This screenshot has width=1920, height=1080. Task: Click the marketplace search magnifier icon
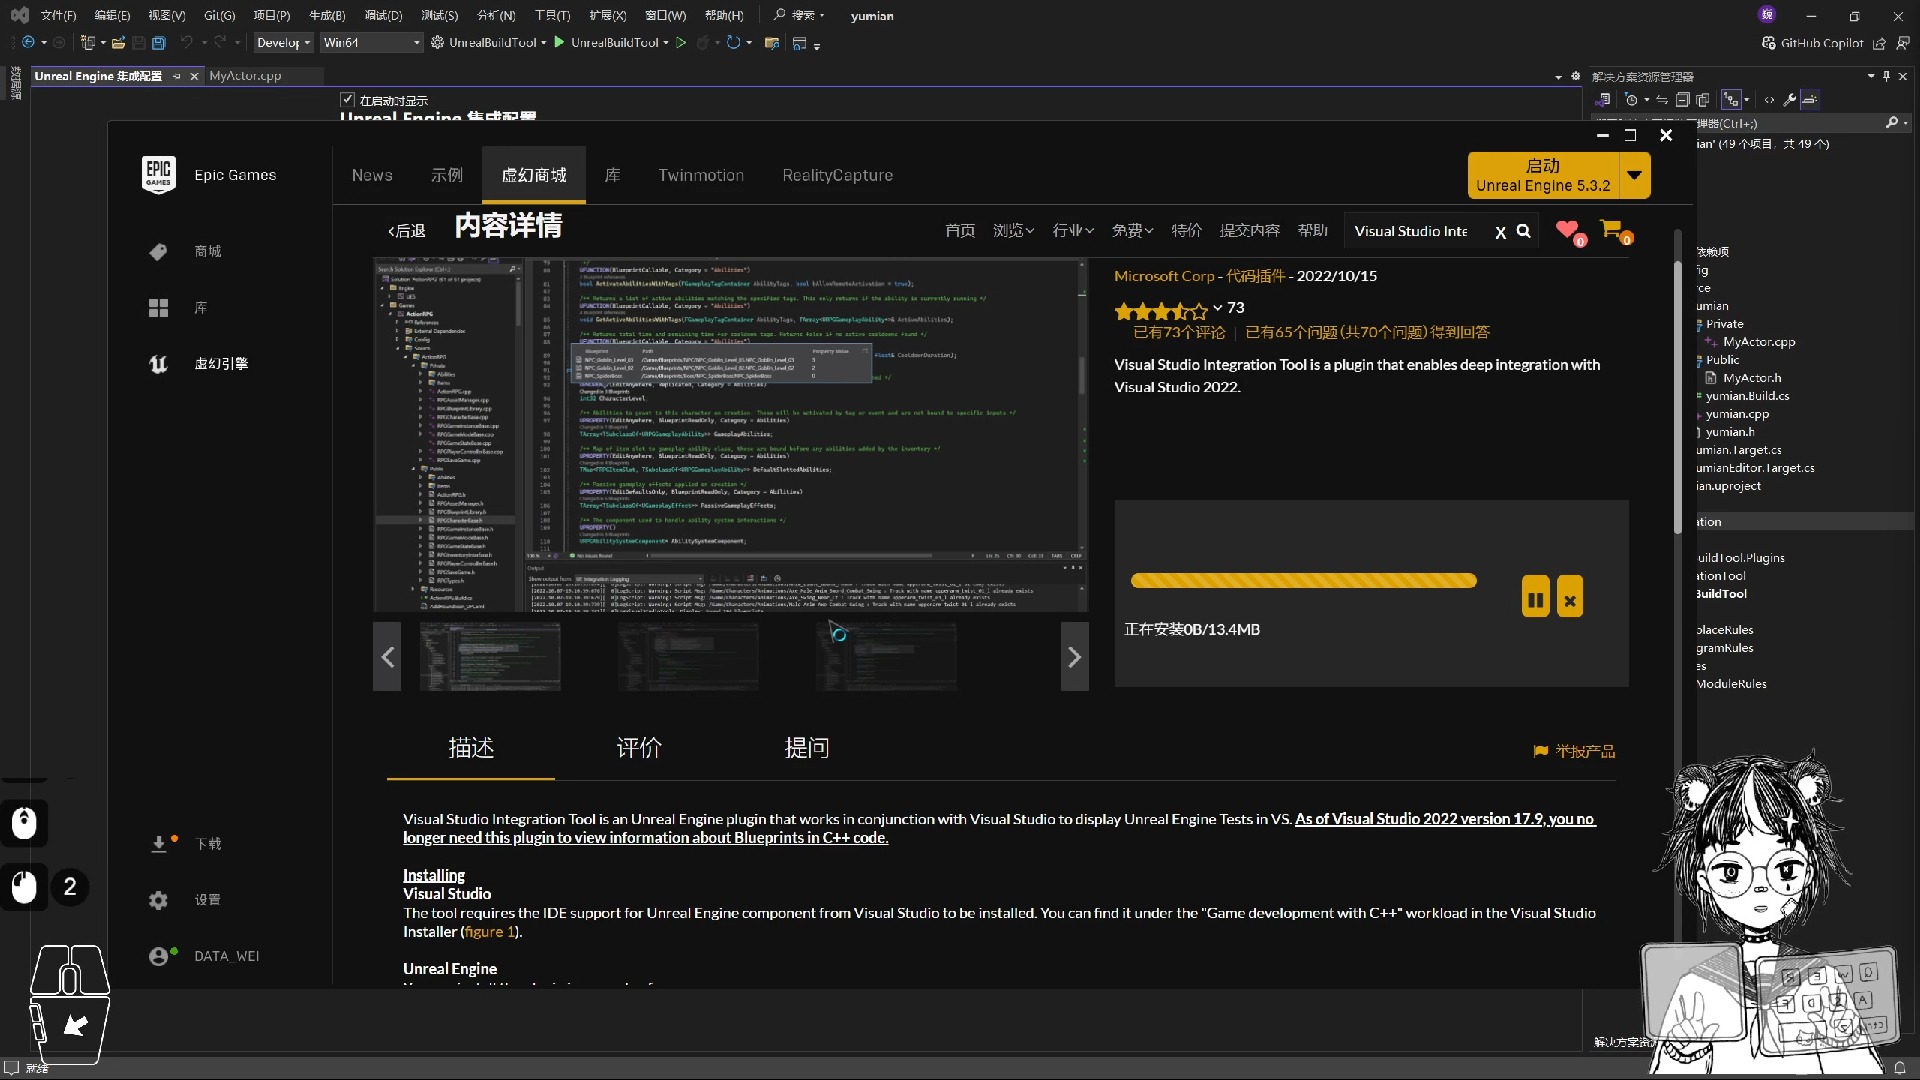pyautogui.click(x=1523, y=231)
